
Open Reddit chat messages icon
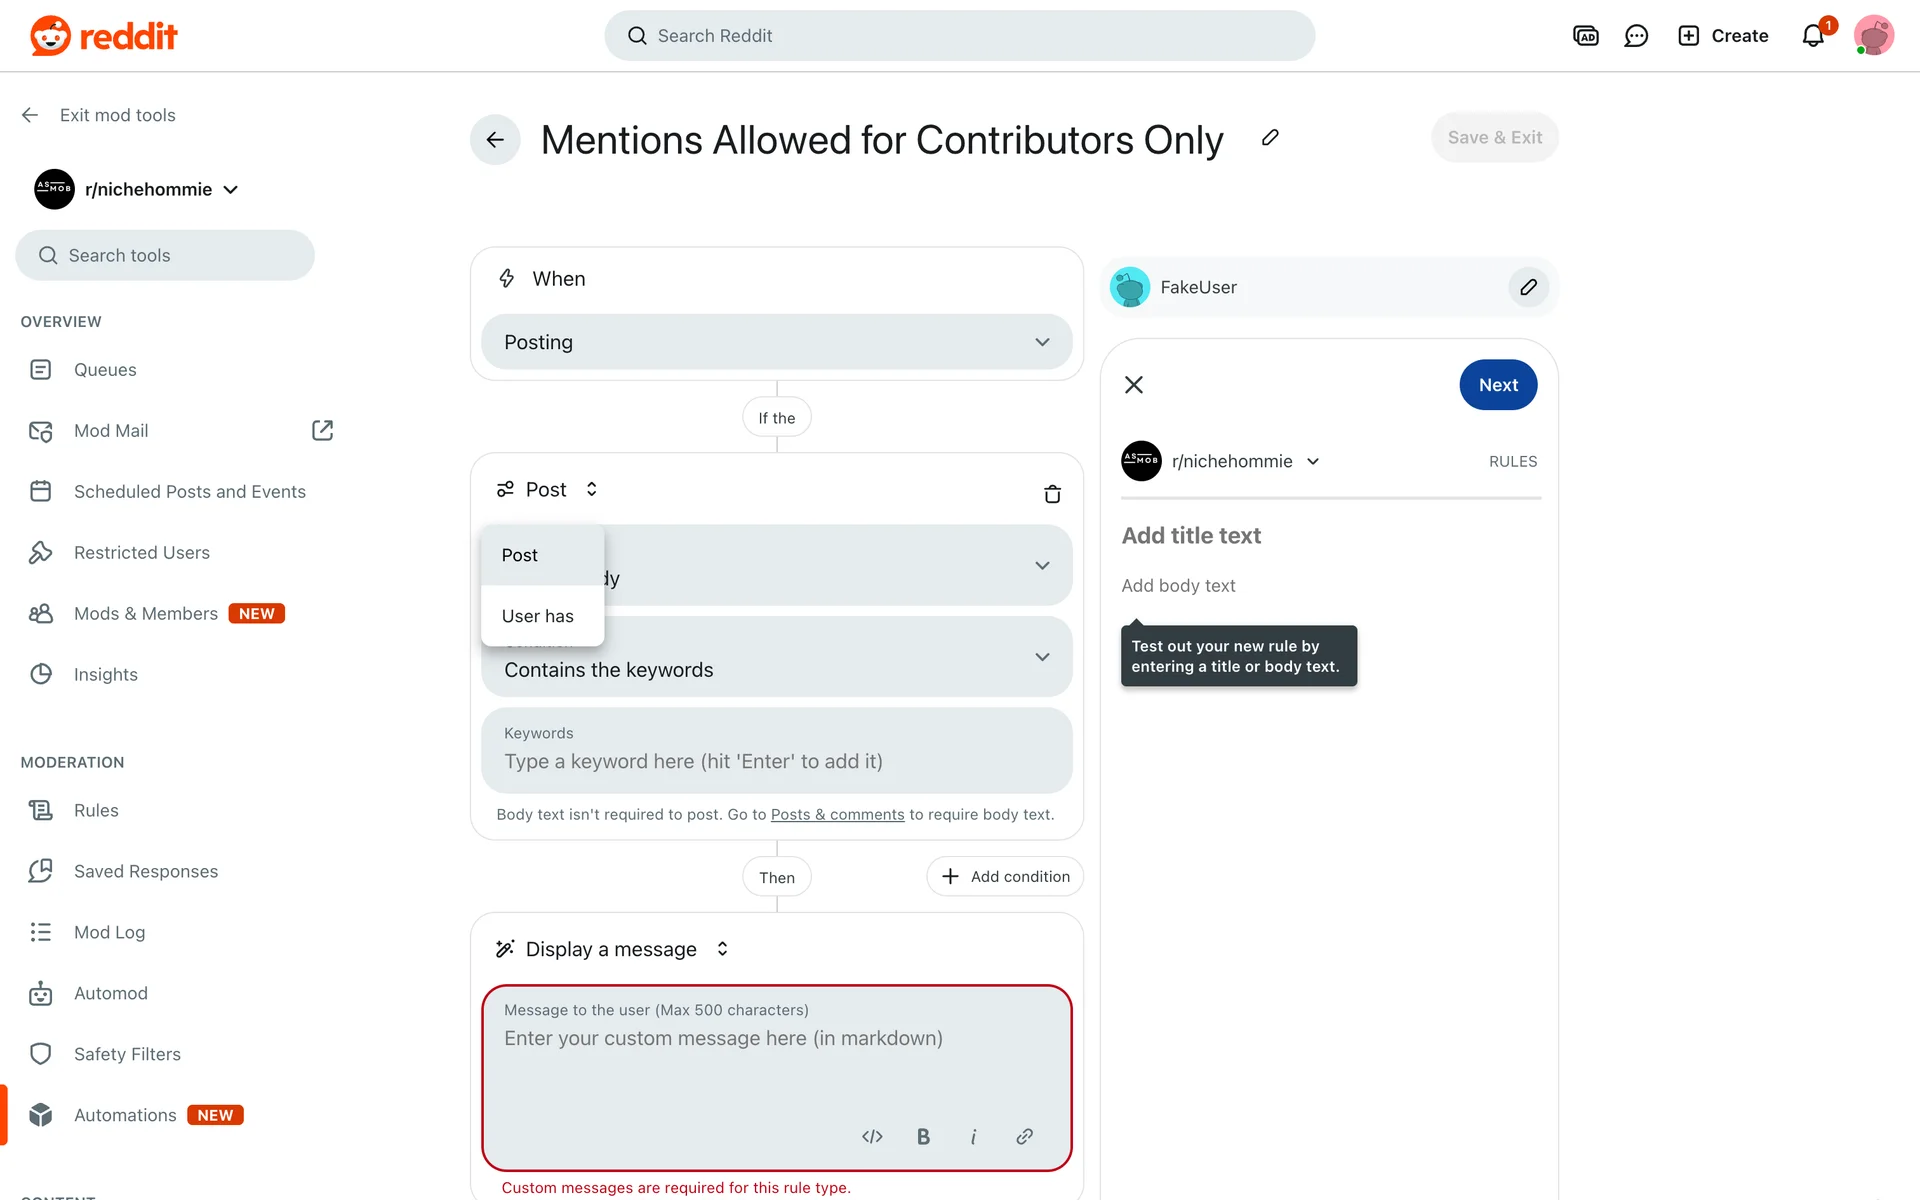(x=1636, y=36)
